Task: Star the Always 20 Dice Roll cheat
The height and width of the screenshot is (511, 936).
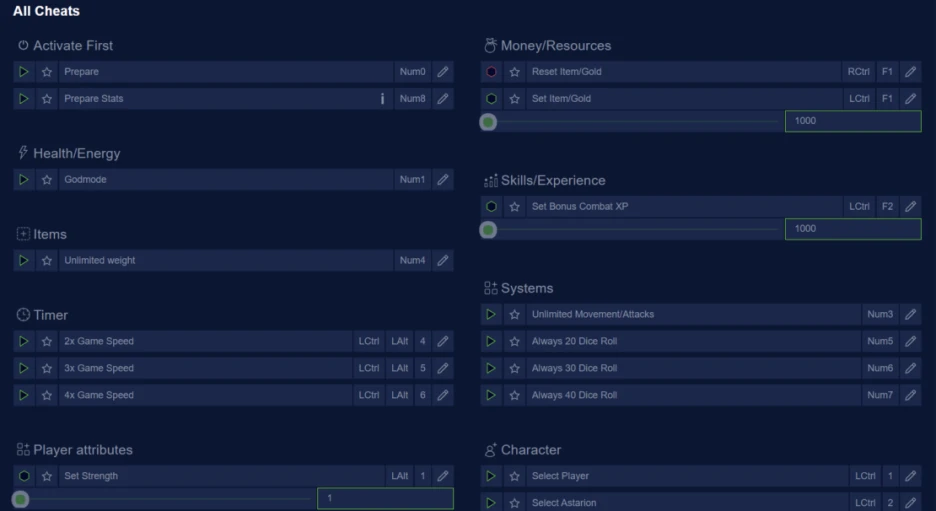Action: click(x=514, y=341)
